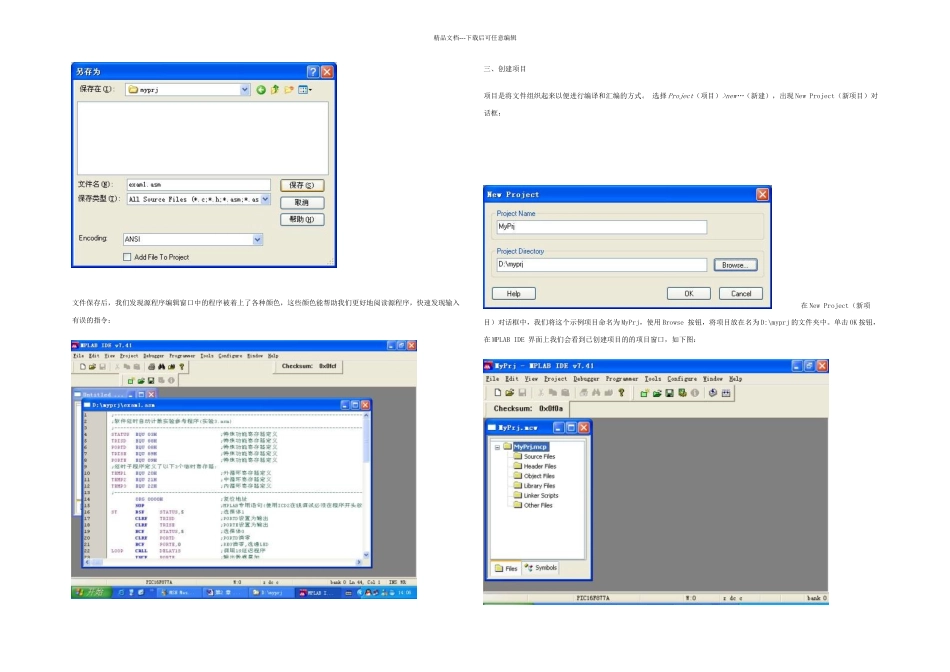950x672 pixels.
Task: Enable the Add File To Project checkbox
Action: [x=127, y=257]
